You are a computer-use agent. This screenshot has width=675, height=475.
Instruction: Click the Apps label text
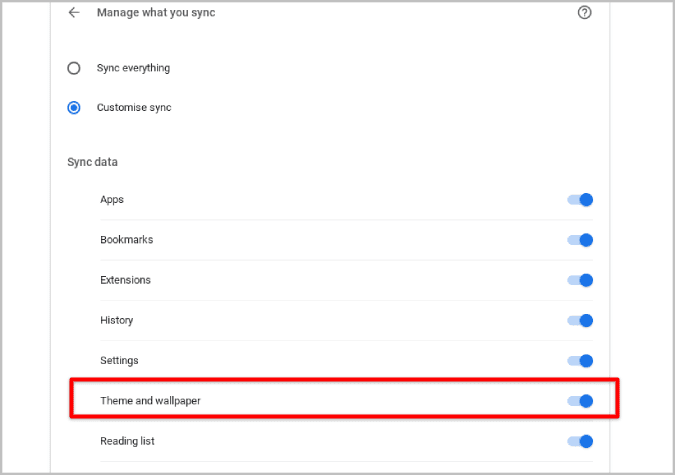[x=112, y=200]
